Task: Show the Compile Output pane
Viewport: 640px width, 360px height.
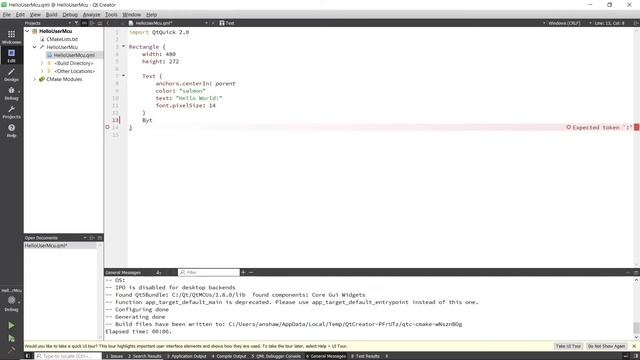Action: pos(229,356)
